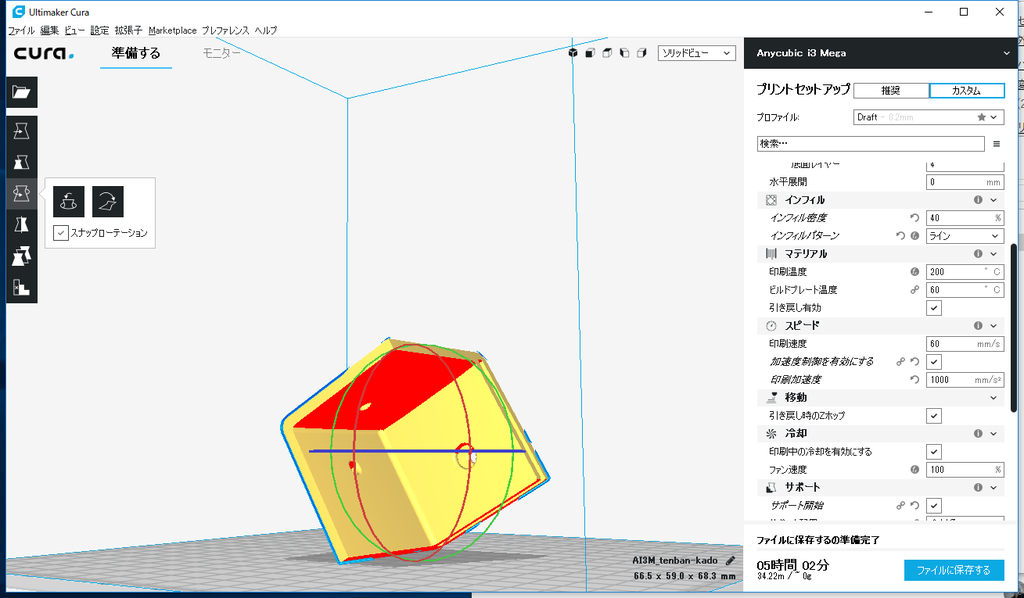This screenshot has width=1024, height=598.
Task: Click info icon on マテリアル section header
Action: coord(978,253)
